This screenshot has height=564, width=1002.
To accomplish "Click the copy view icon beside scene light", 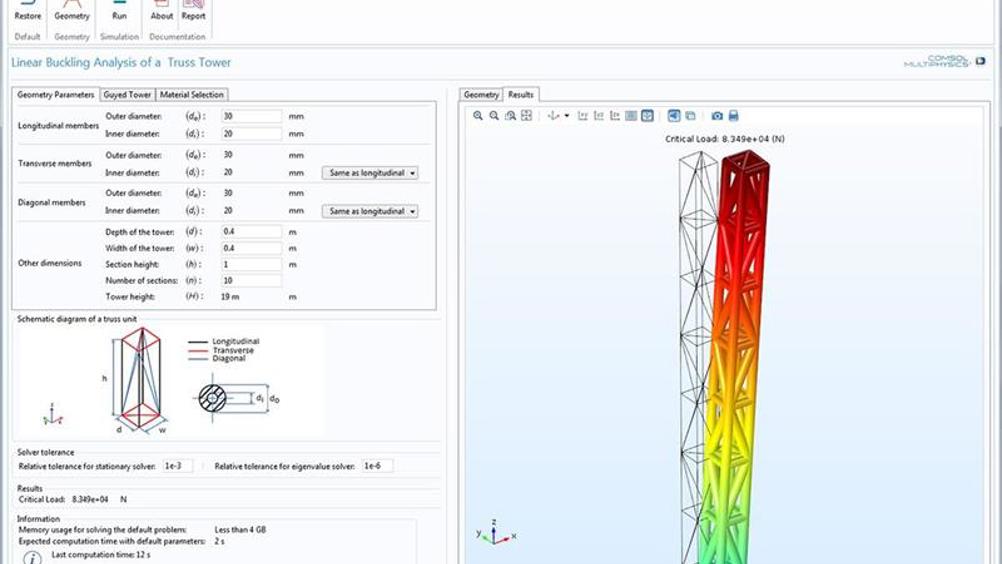I will (690, 116).
